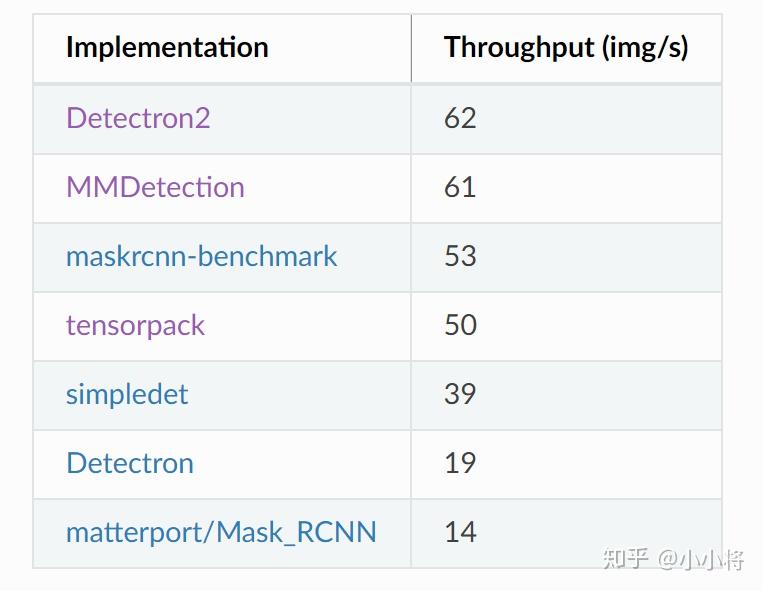The width and height of the screenshot is (763, 591).
Task: Click the throughput value 50
Action: pos(460,325)
